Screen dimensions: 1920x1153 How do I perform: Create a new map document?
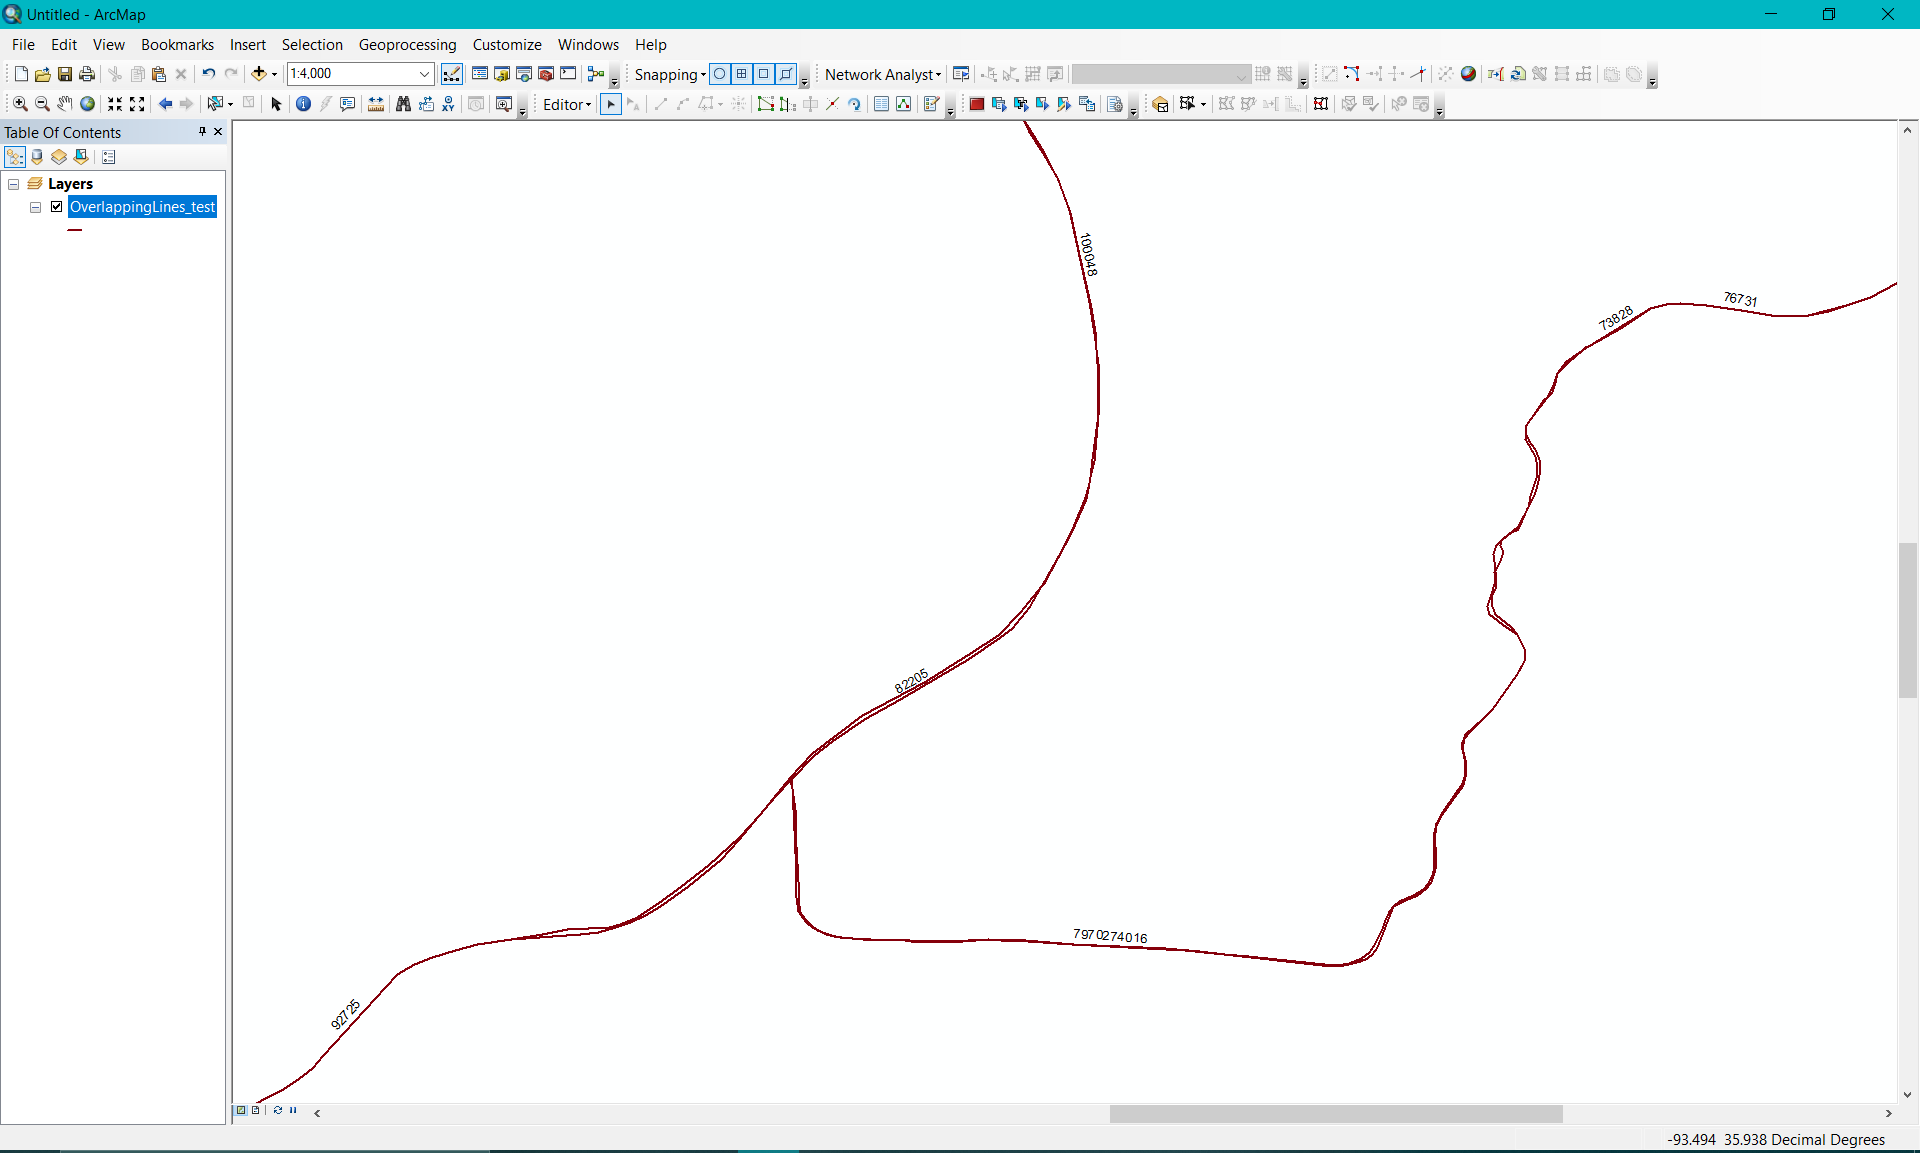coord(20,74)
